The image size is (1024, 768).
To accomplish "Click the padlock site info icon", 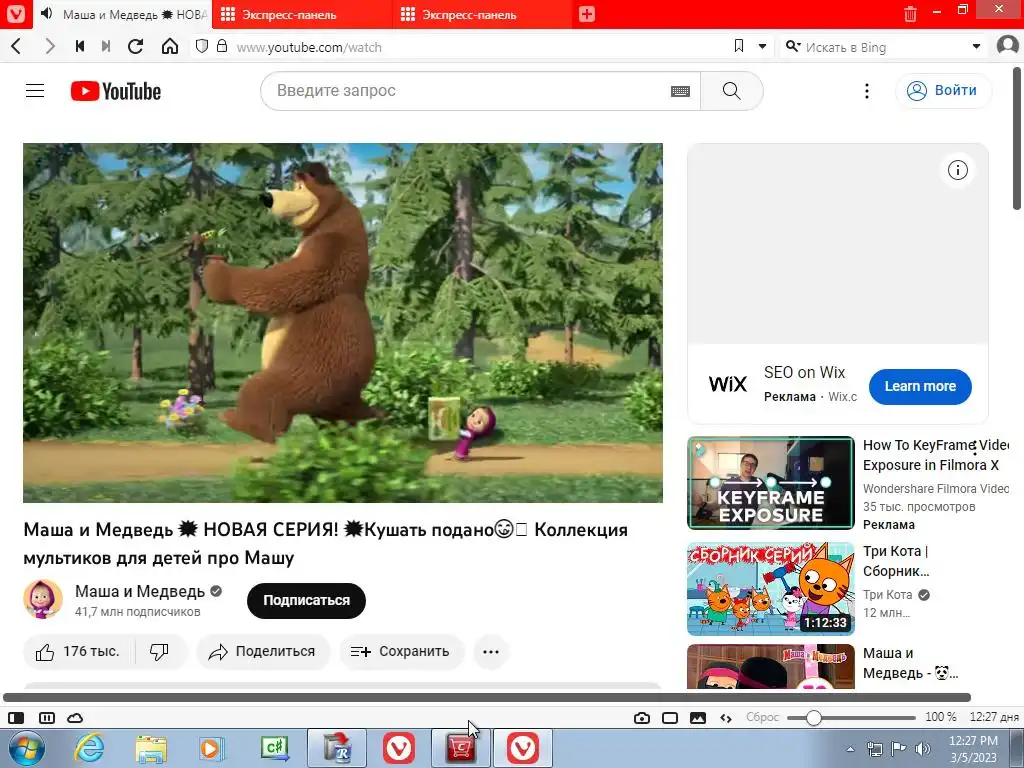I will tap(222, 46).
